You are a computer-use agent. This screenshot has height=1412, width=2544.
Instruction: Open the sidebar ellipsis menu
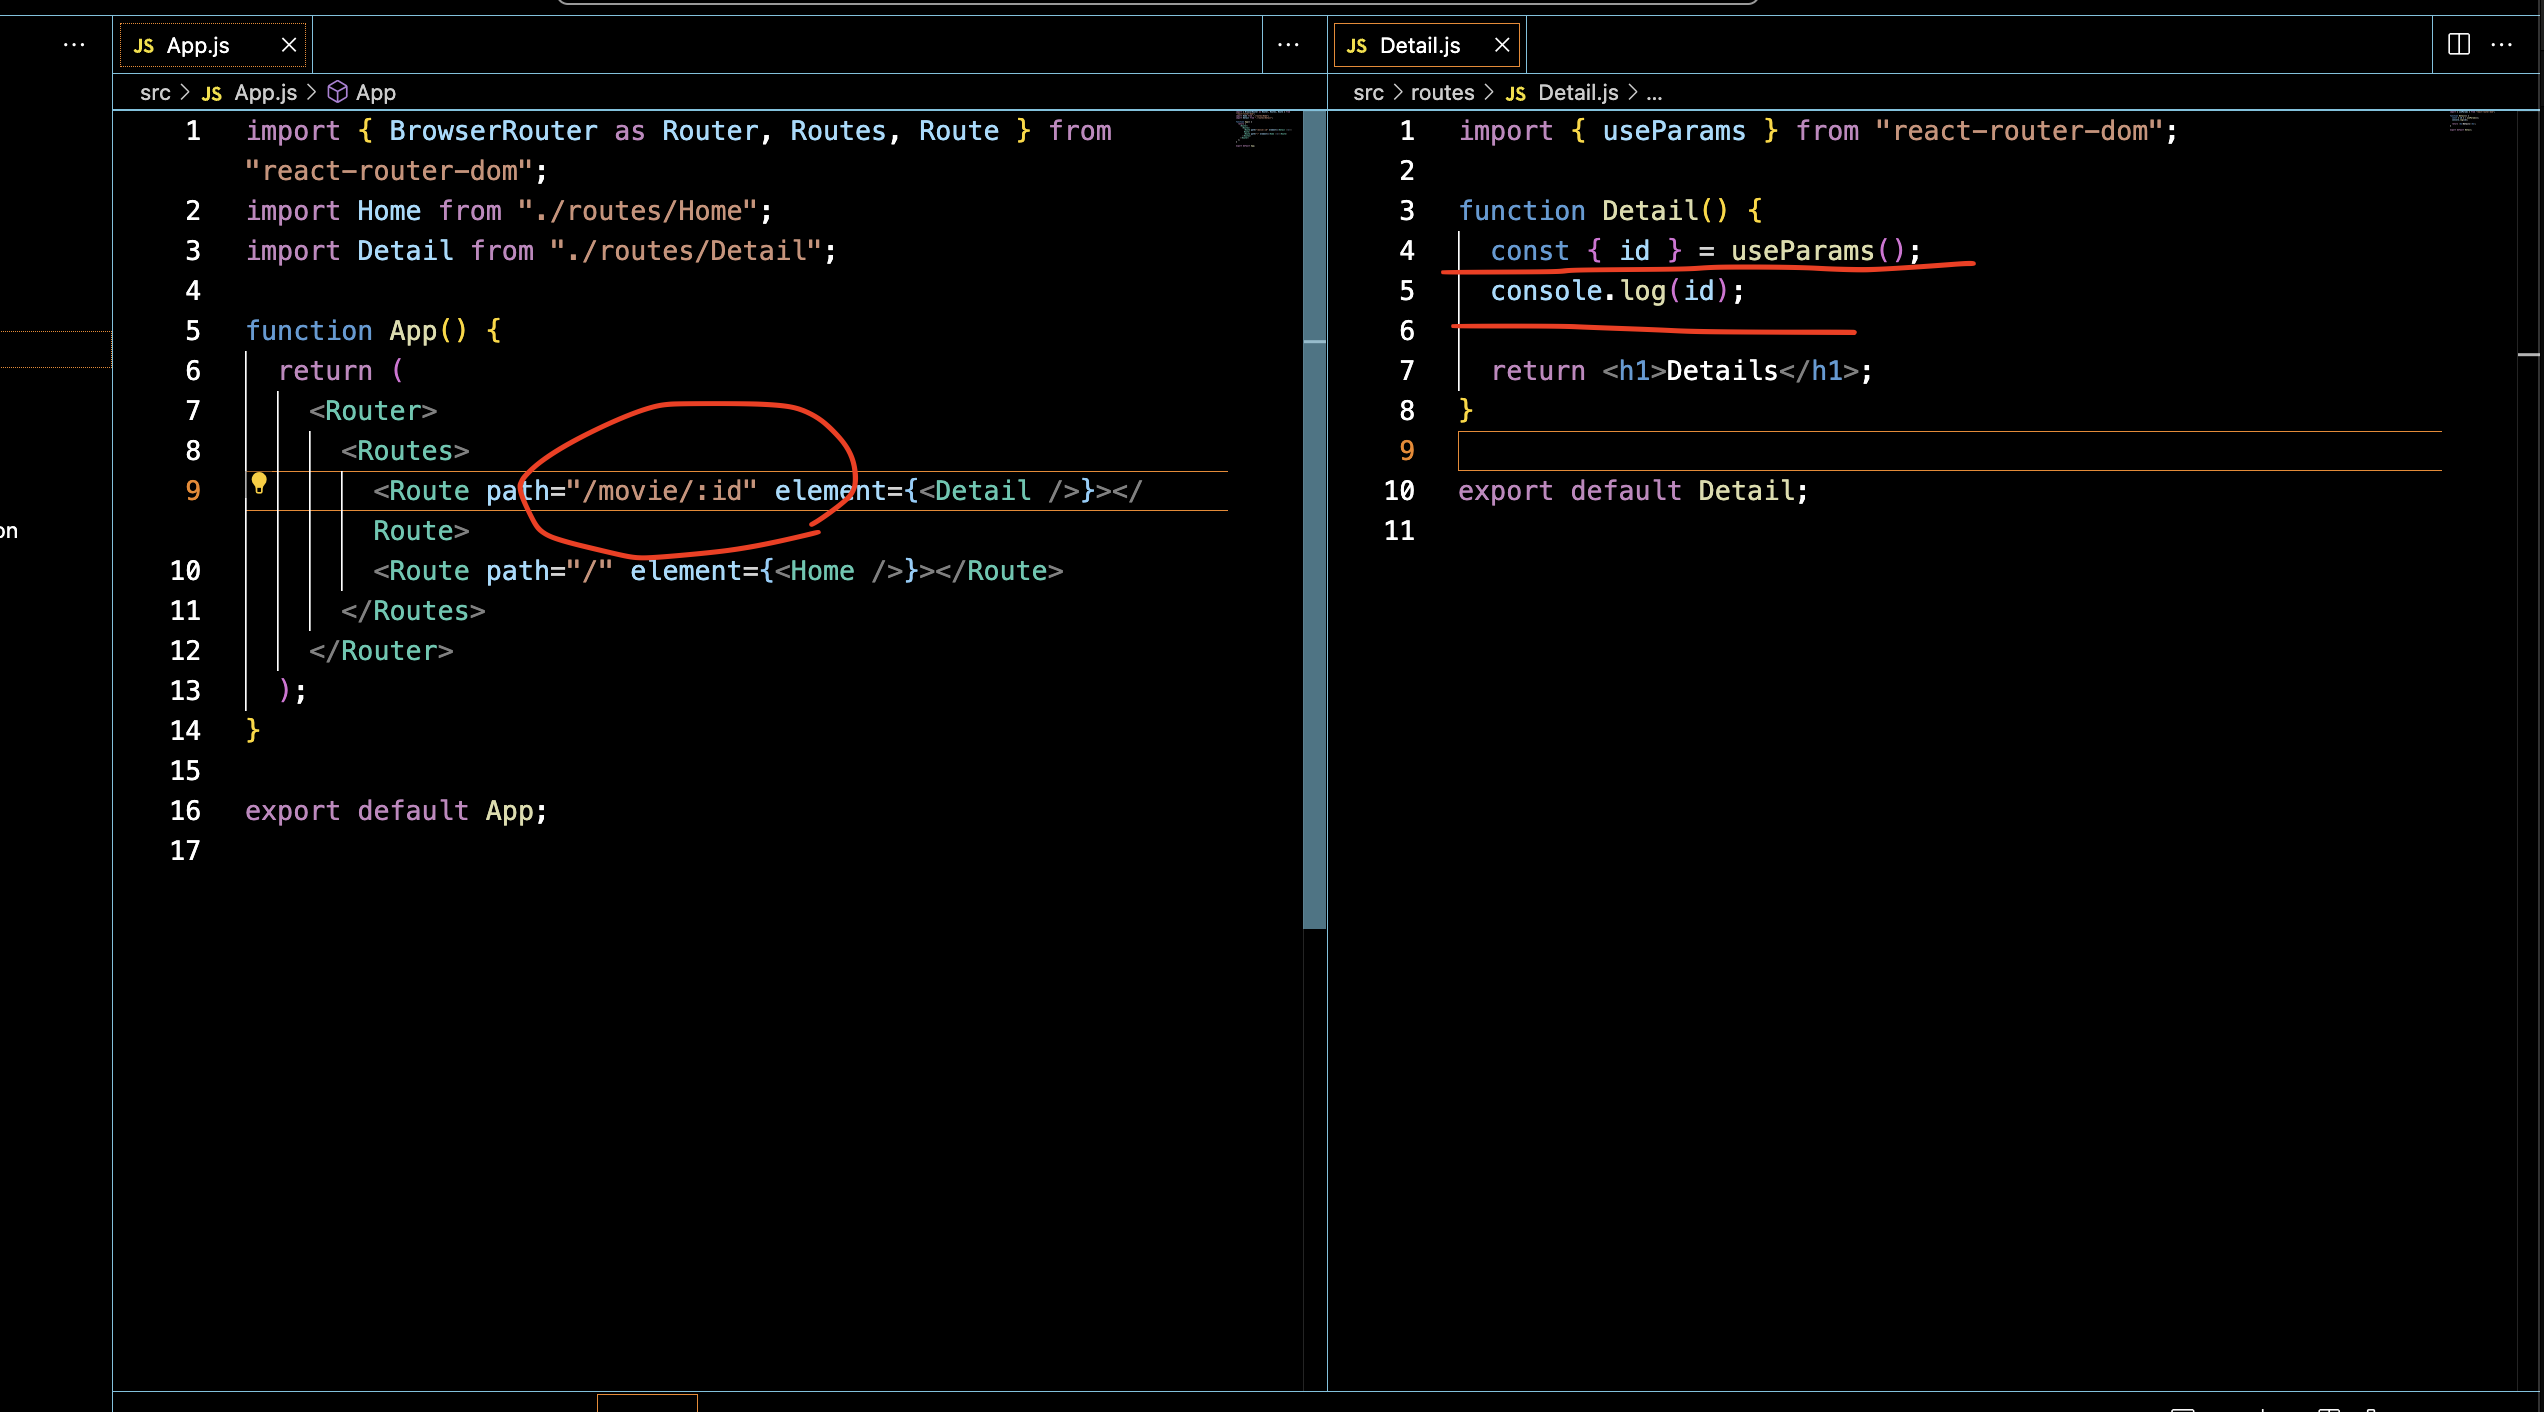tap(74, 45)
